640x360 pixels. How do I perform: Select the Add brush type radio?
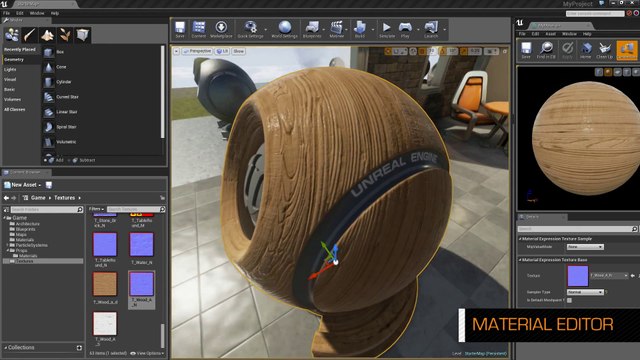point(45,160)
